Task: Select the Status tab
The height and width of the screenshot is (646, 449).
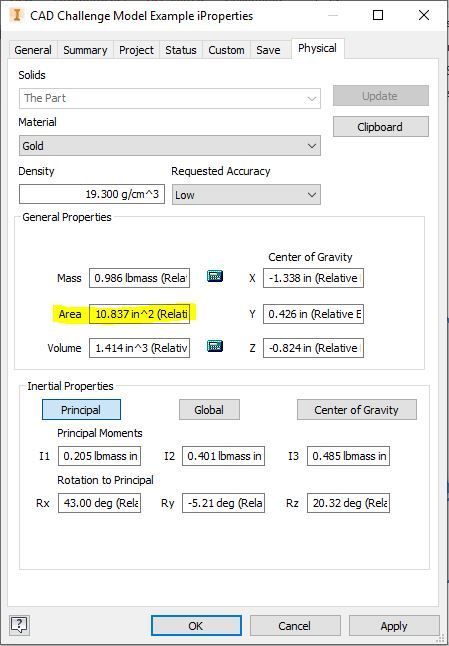Action: 181,50
